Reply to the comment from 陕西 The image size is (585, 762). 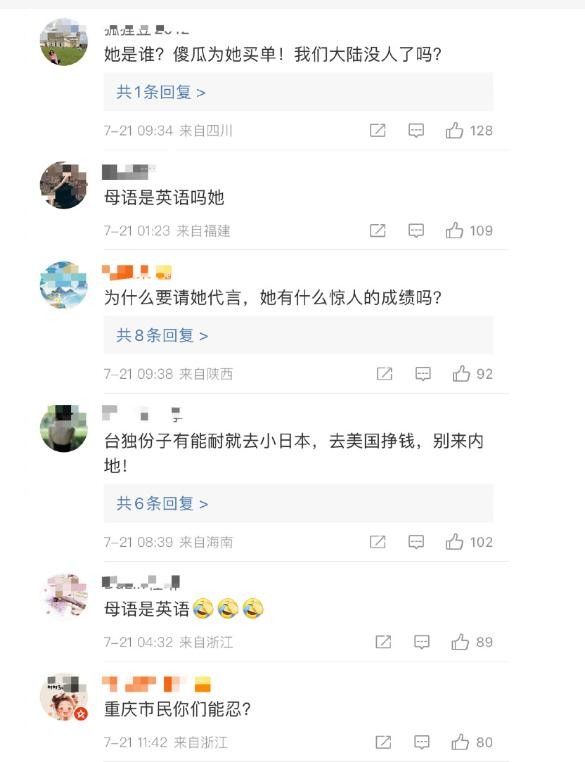(423, 374)
